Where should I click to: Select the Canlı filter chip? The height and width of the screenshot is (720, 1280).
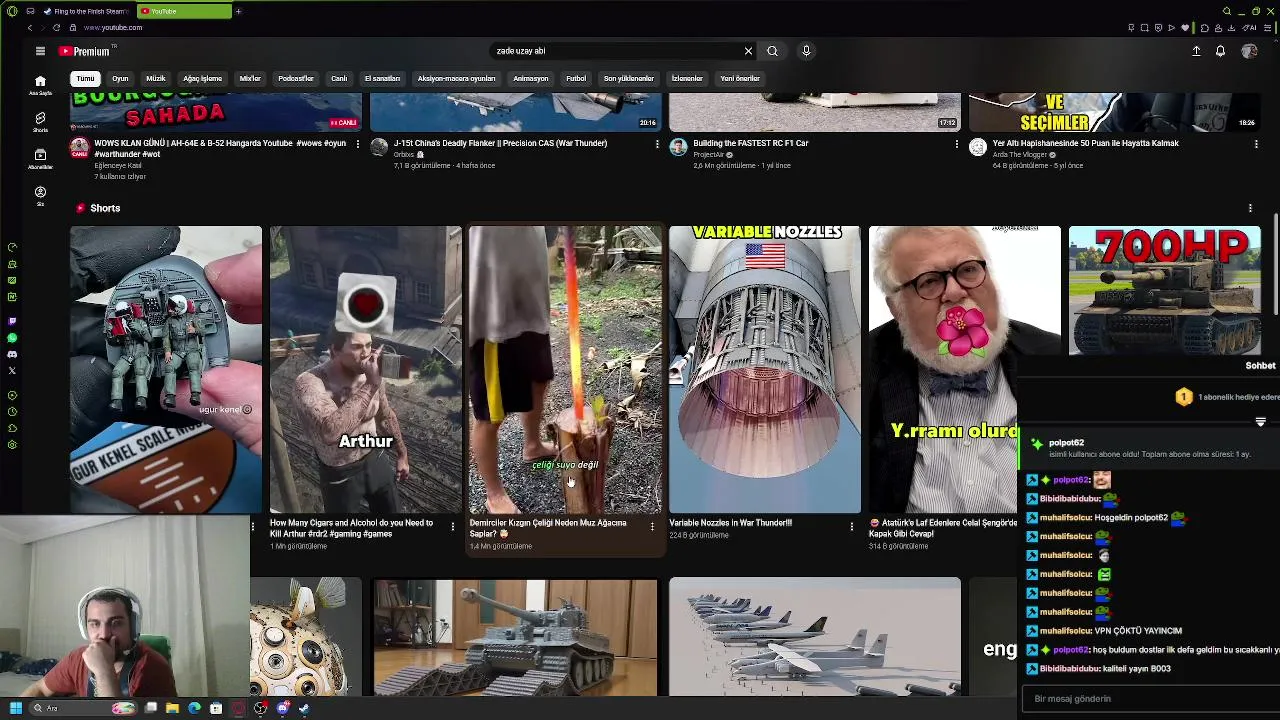[x=339, y=78]
